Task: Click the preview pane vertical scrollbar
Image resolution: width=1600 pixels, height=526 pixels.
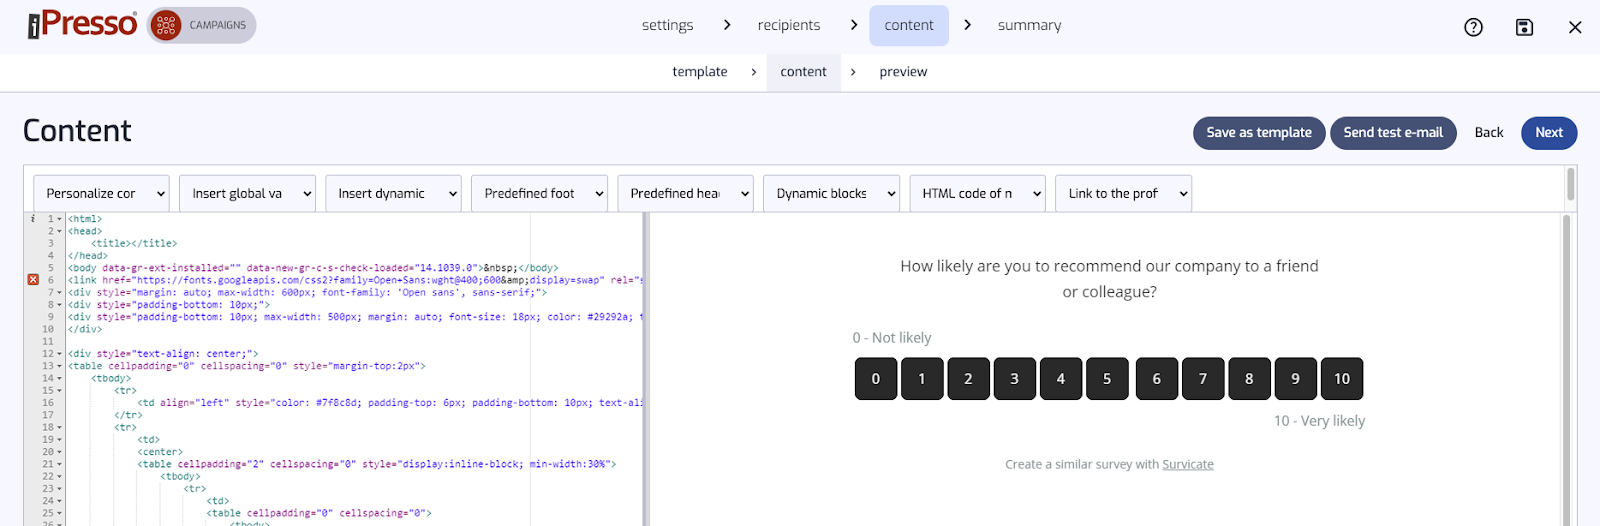Action: [1566, 370]
